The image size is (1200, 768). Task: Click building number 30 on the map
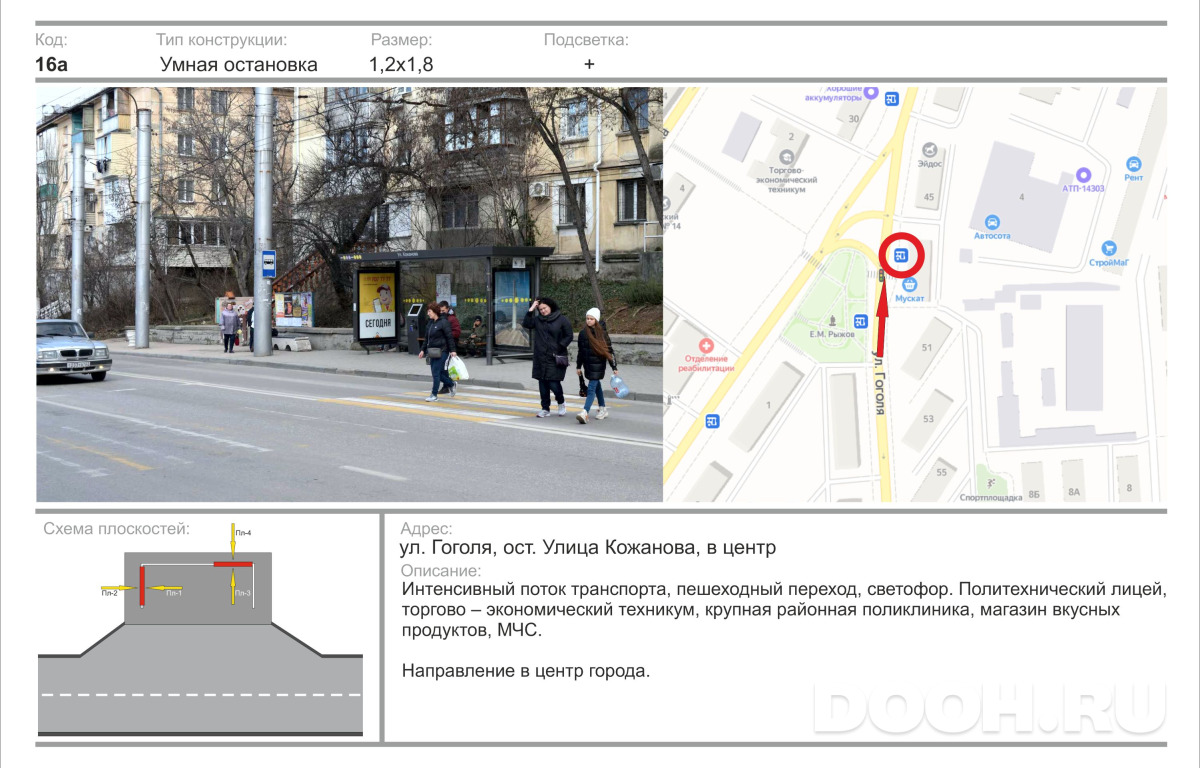click(853, 118)
